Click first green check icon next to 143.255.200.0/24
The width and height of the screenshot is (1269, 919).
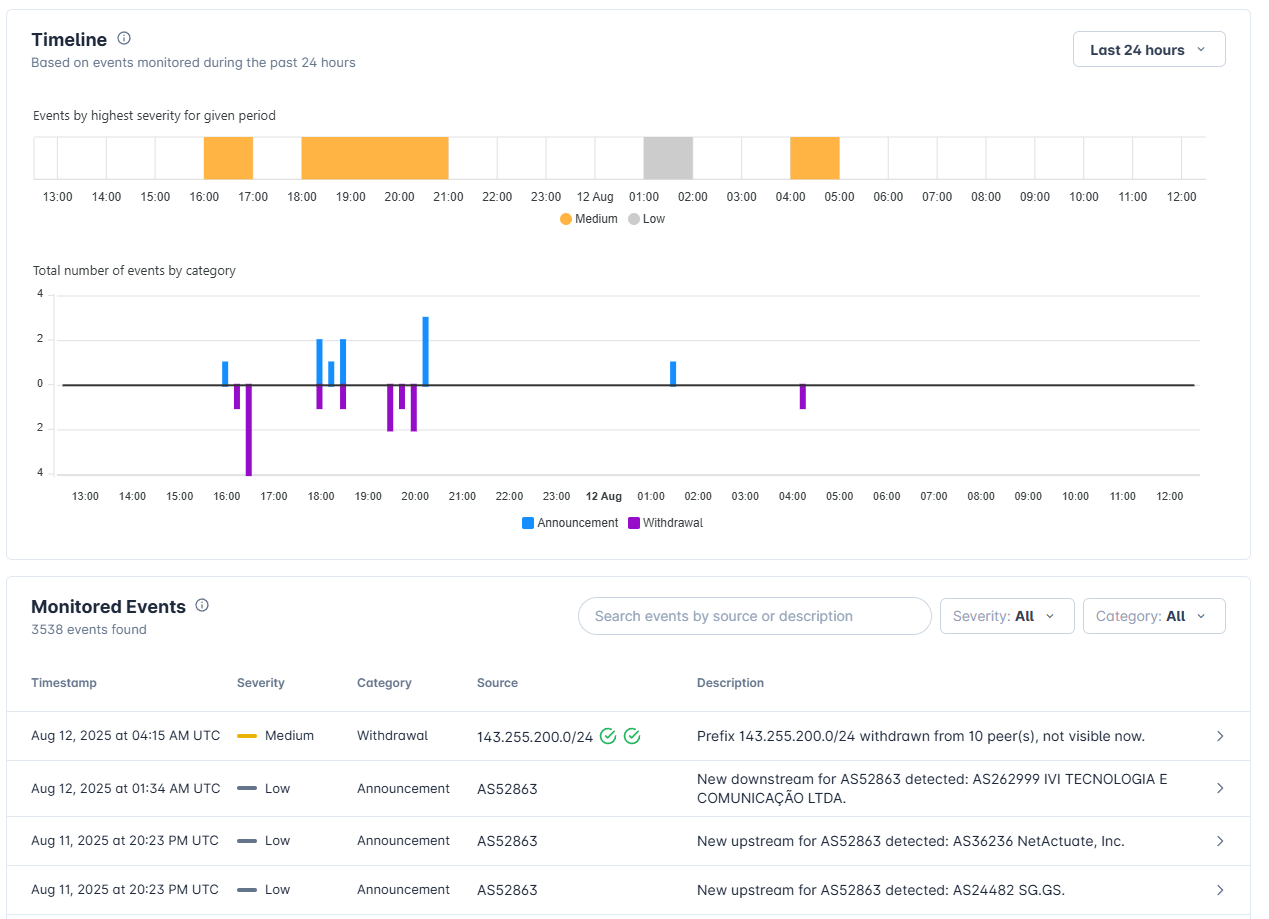[x=608, y=736]
